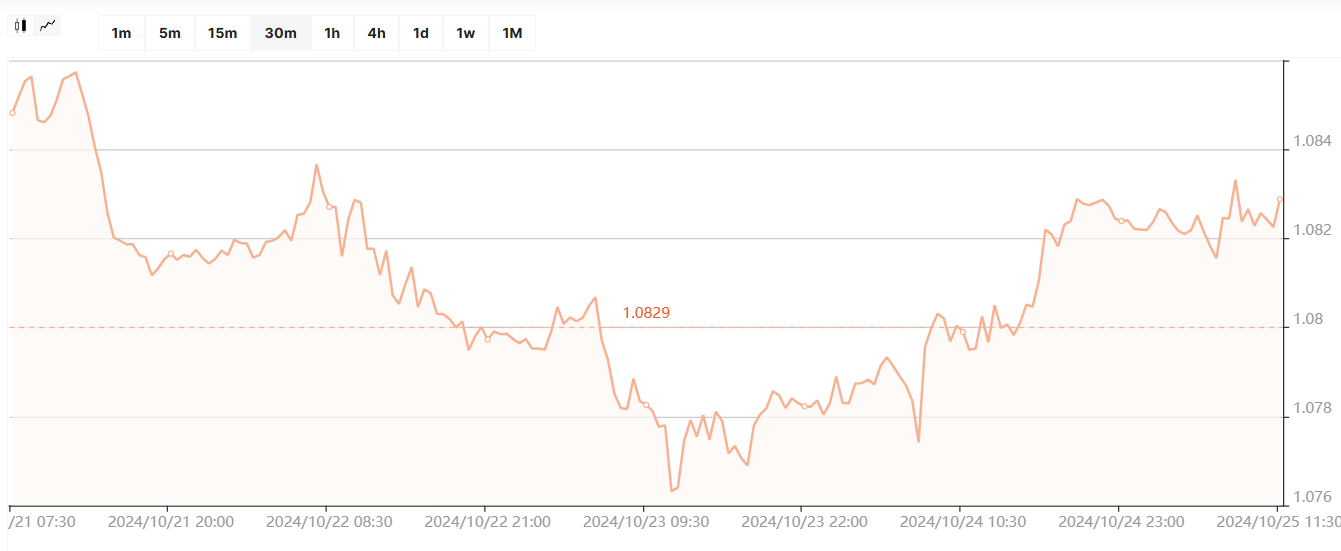The height and width of the screenshot is (551, 1341).
Task: Click the 2024/10/21 20:00 time label
Action: [x=171, y=521]
